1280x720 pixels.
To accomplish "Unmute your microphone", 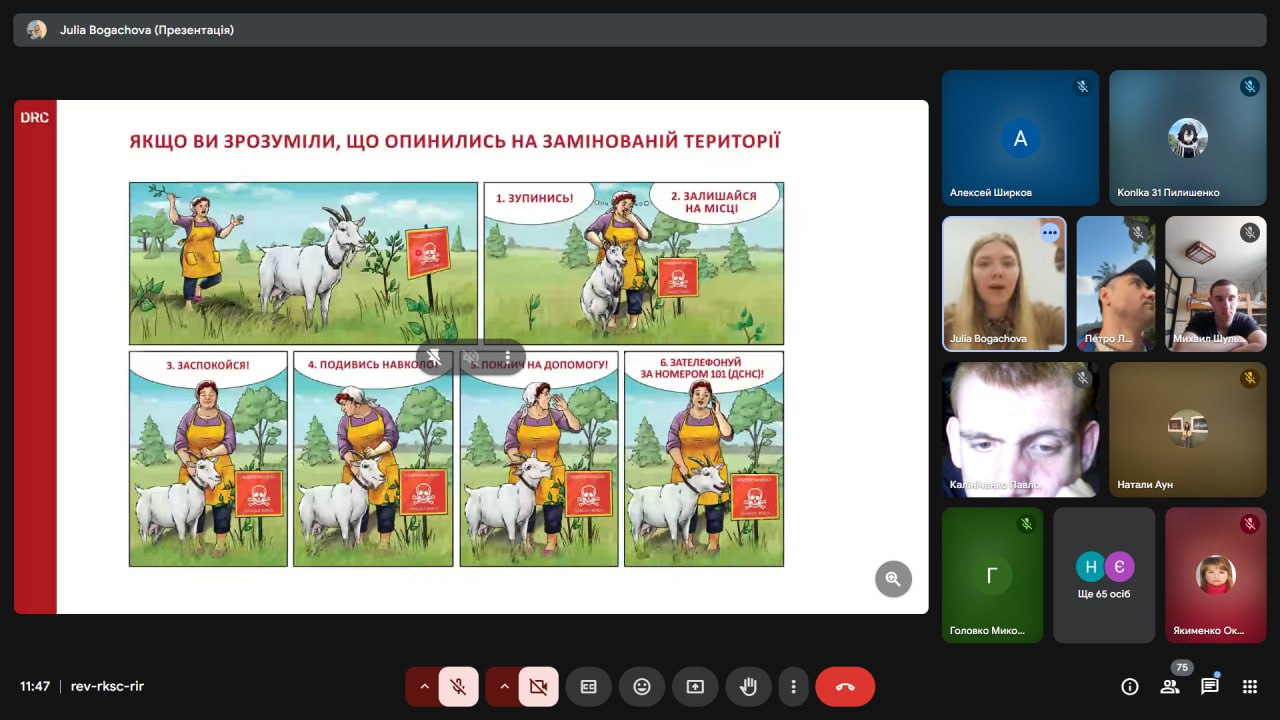I will click(458, 687).
